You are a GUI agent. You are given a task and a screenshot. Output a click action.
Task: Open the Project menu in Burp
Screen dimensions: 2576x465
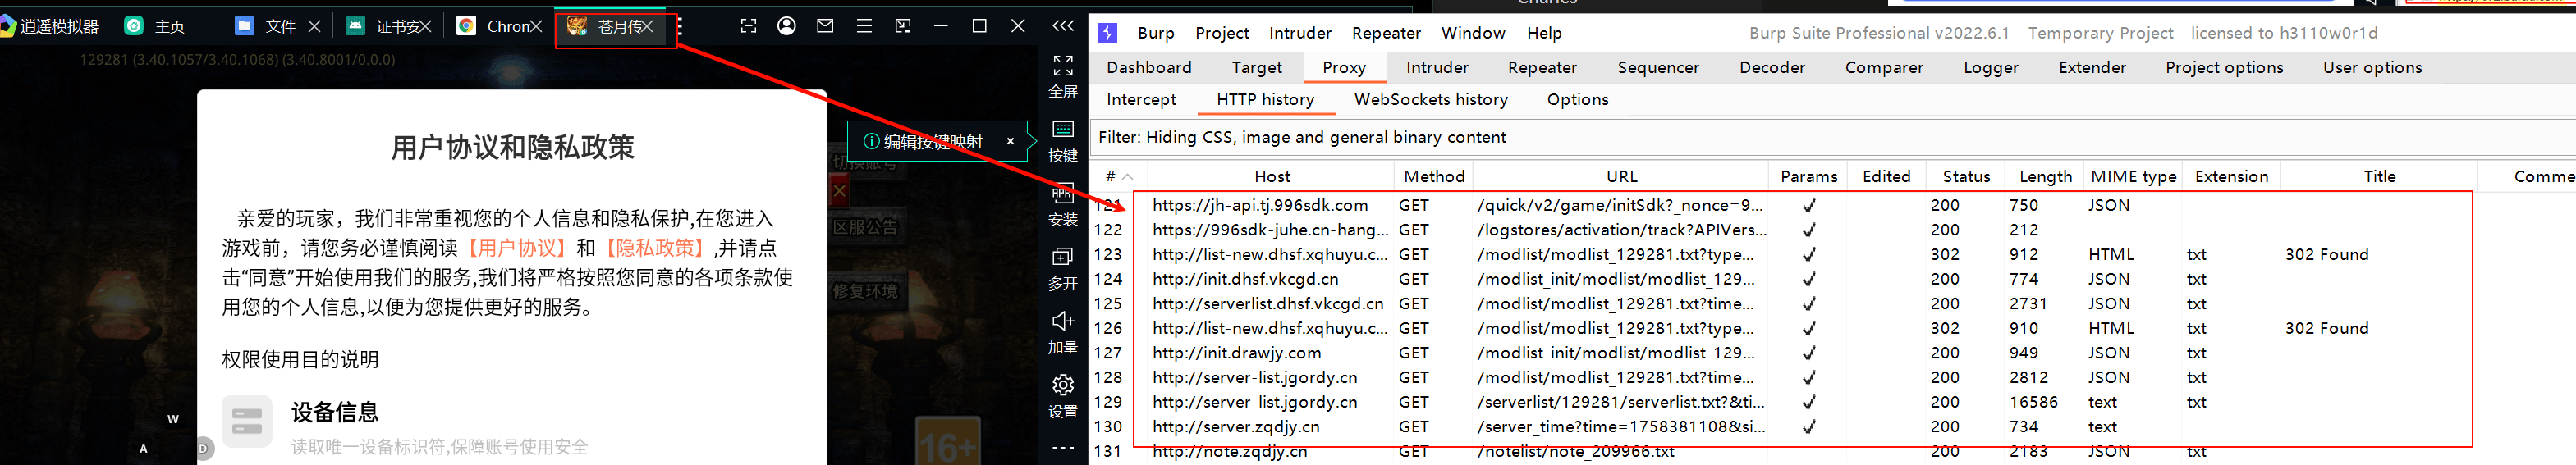(x=1222, y=33)
